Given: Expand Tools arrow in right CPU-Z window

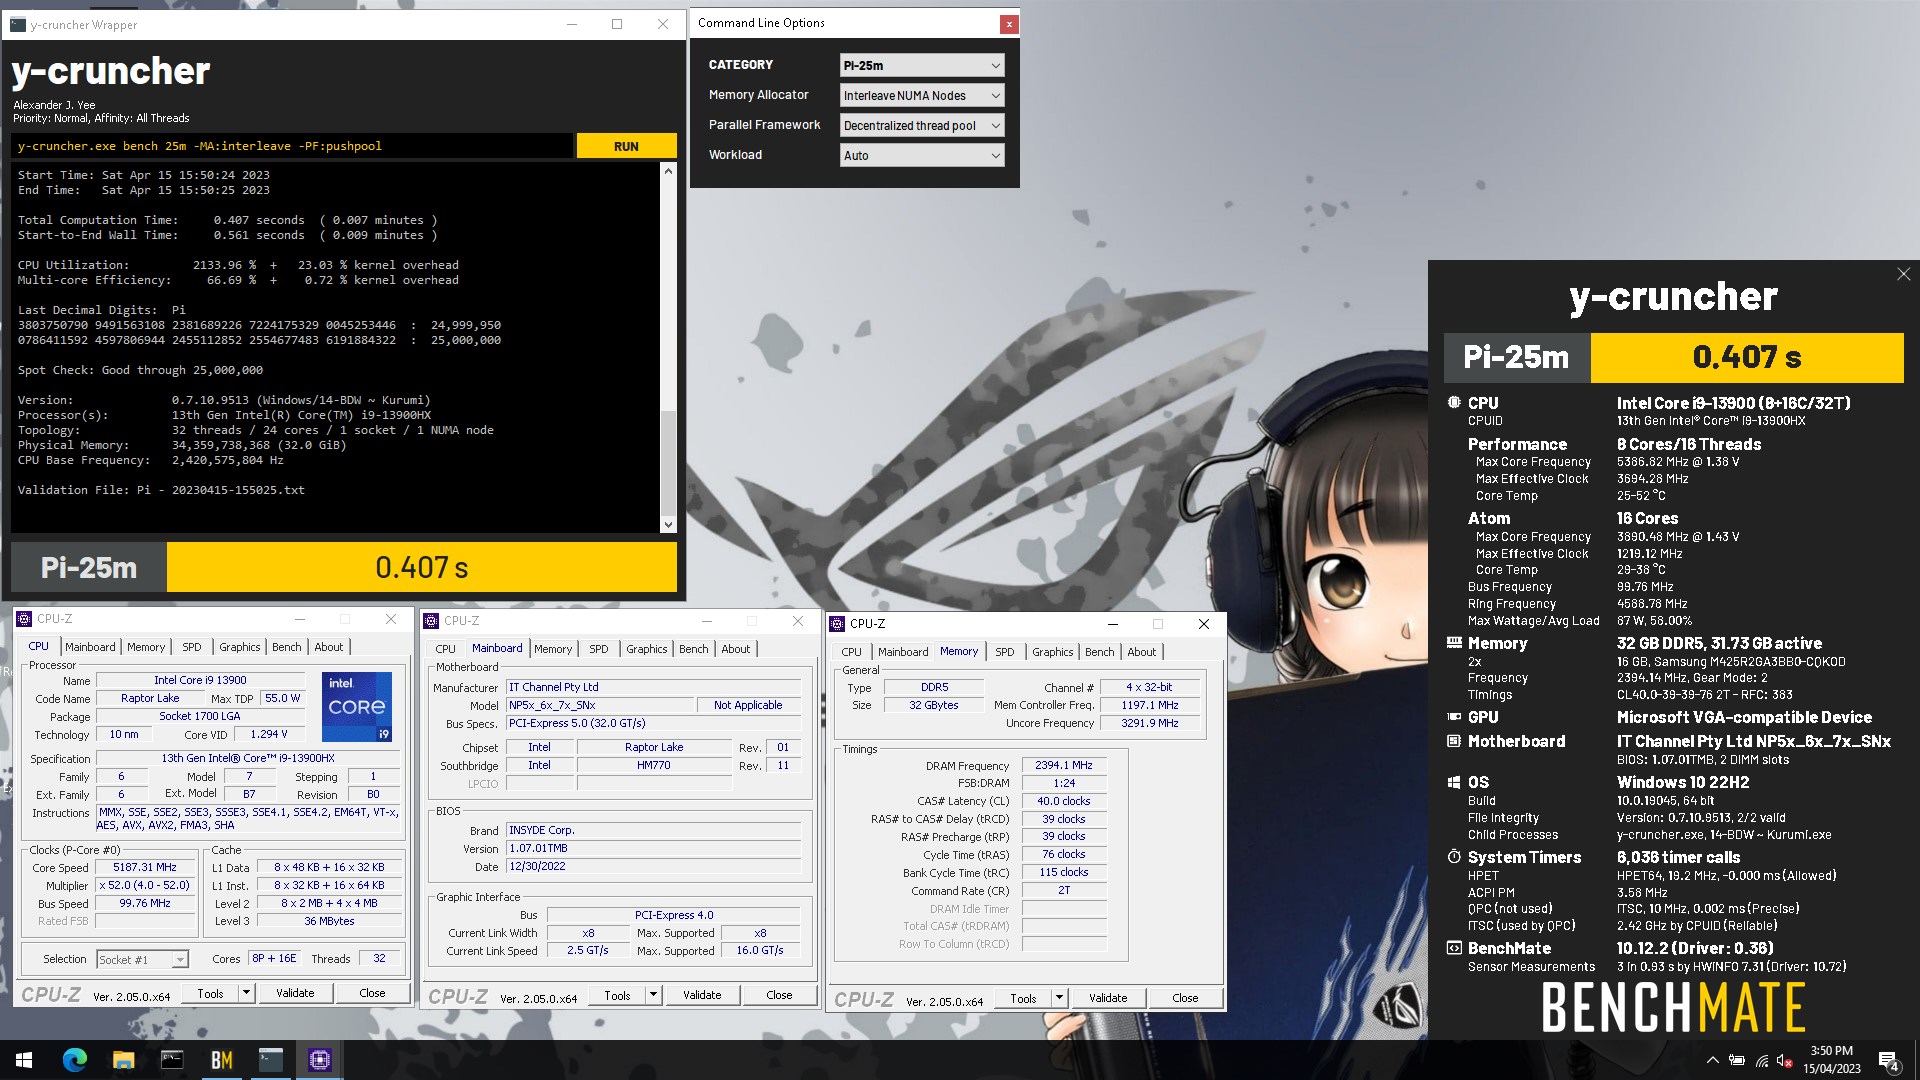Looking at the screenshot, I should point(1059,998).
